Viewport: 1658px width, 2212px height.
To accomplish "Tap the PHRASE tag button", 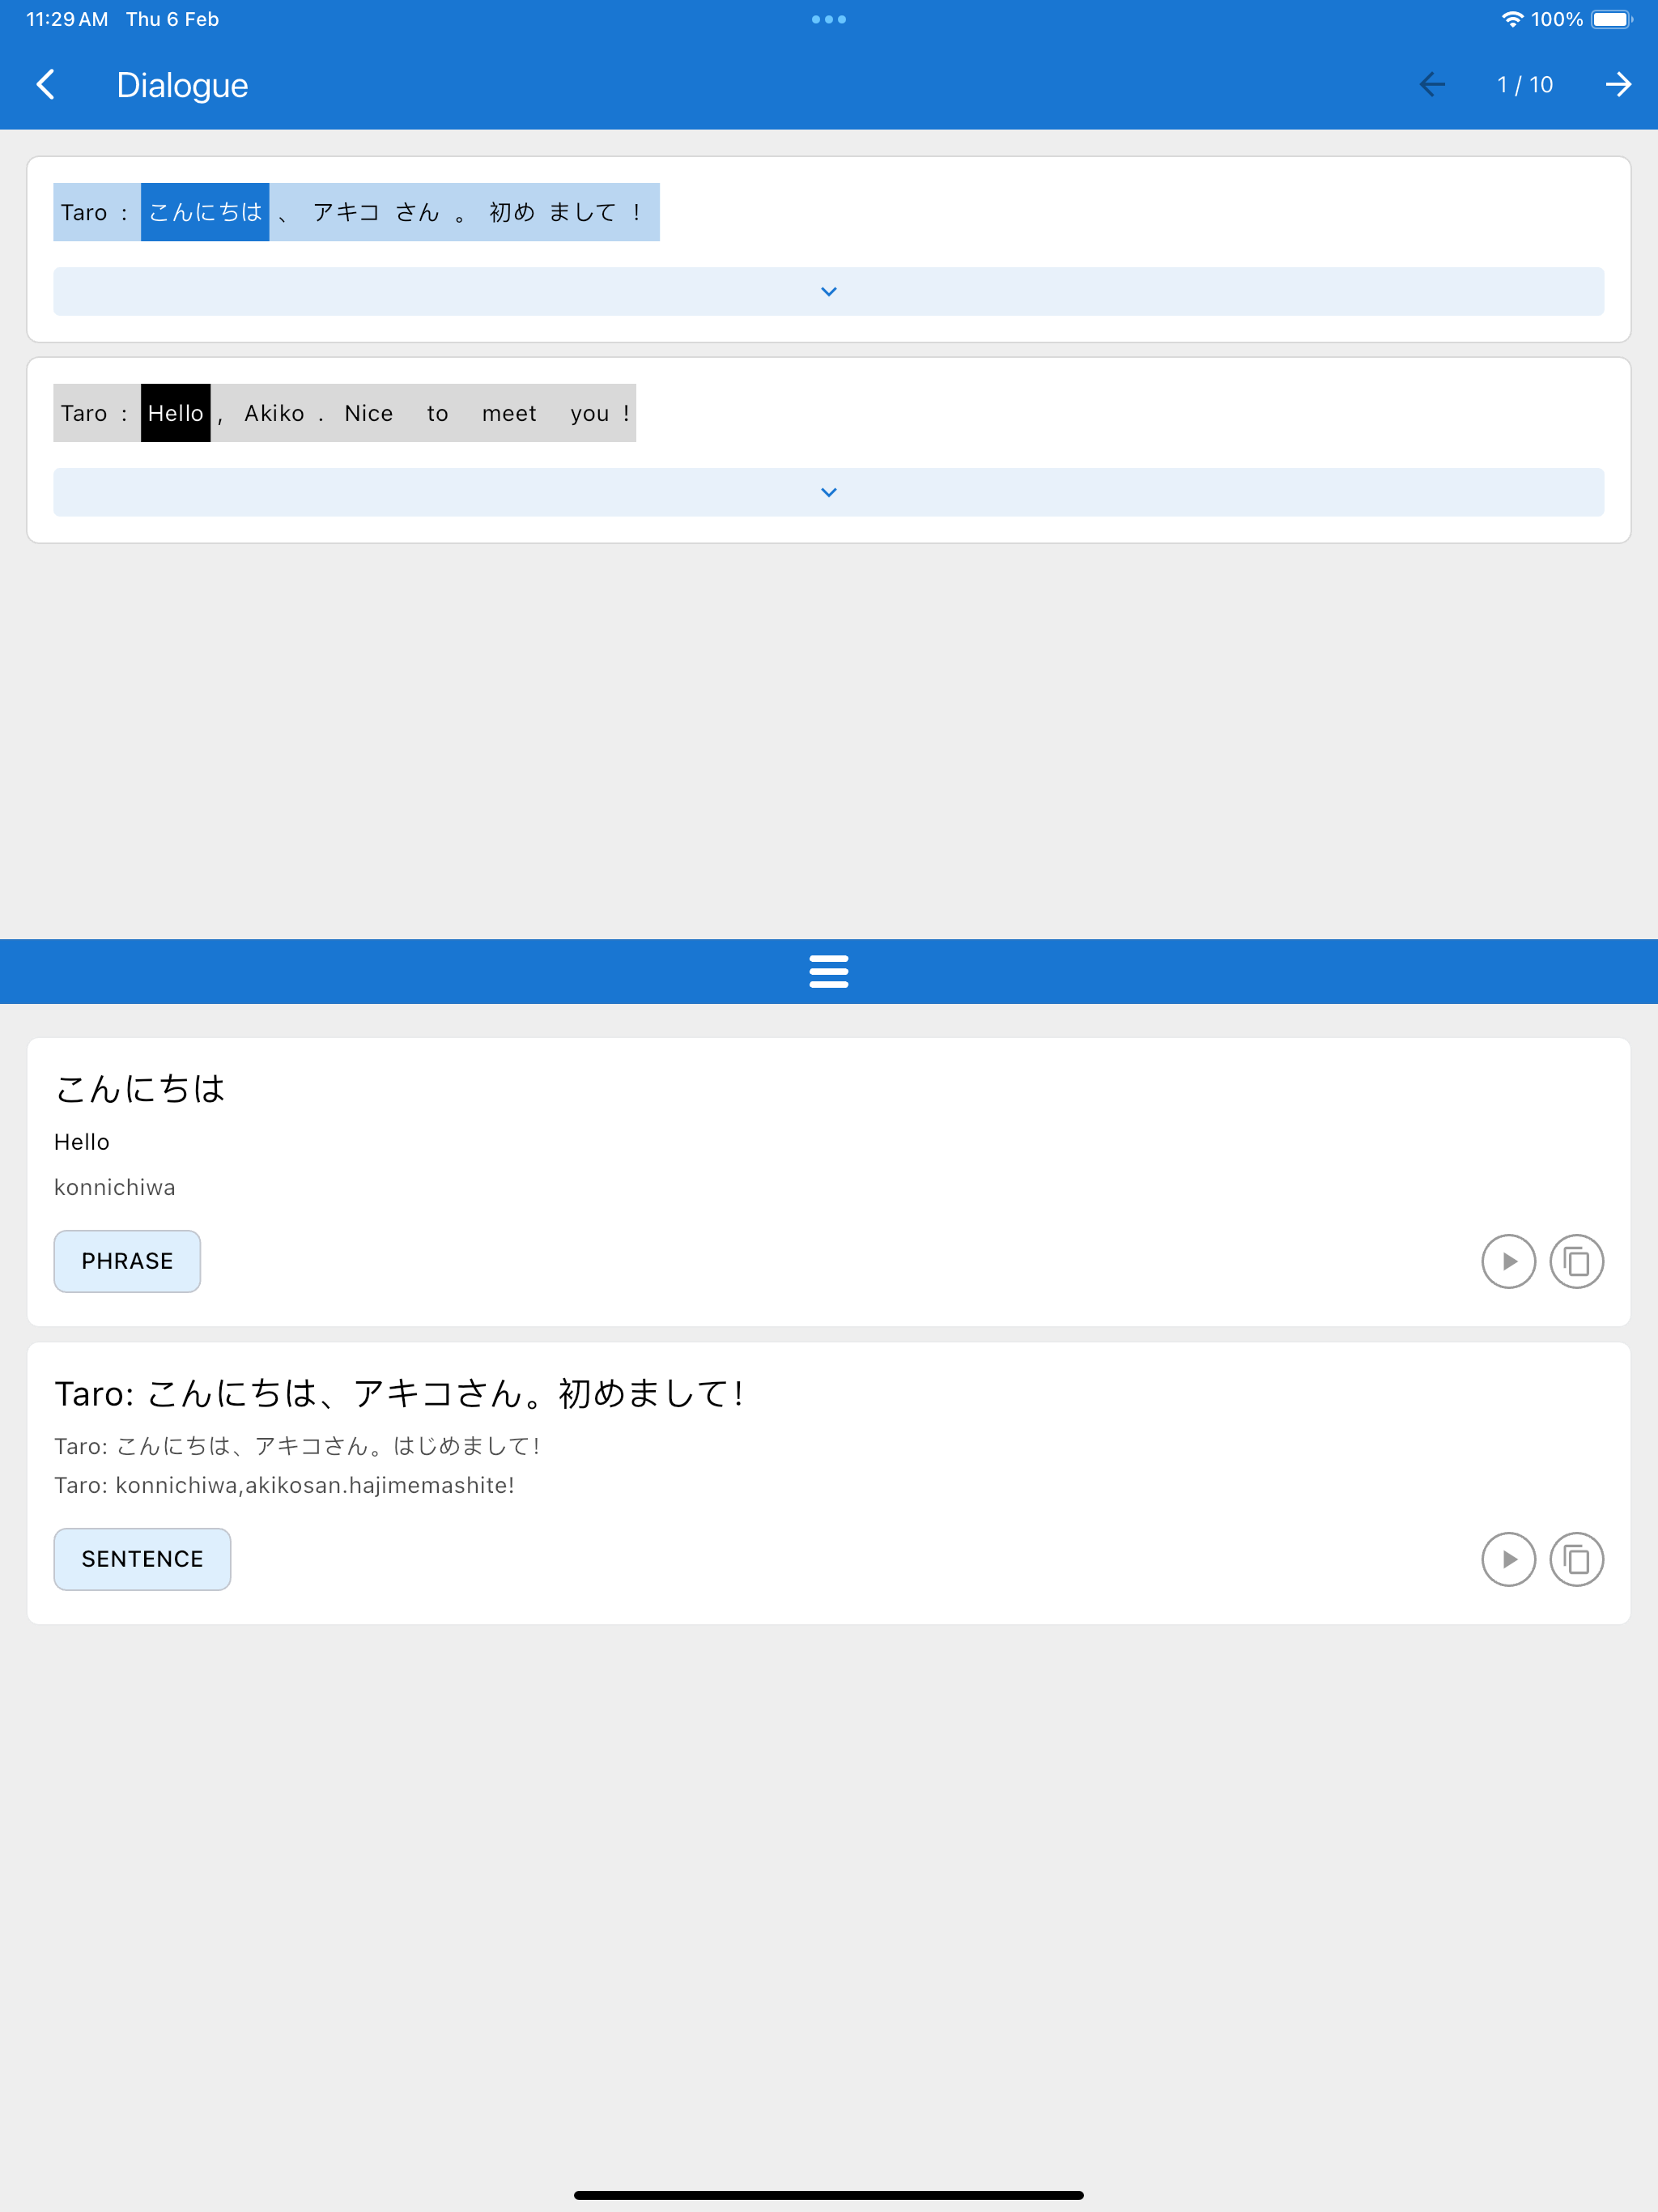I will coord(127,1261).
